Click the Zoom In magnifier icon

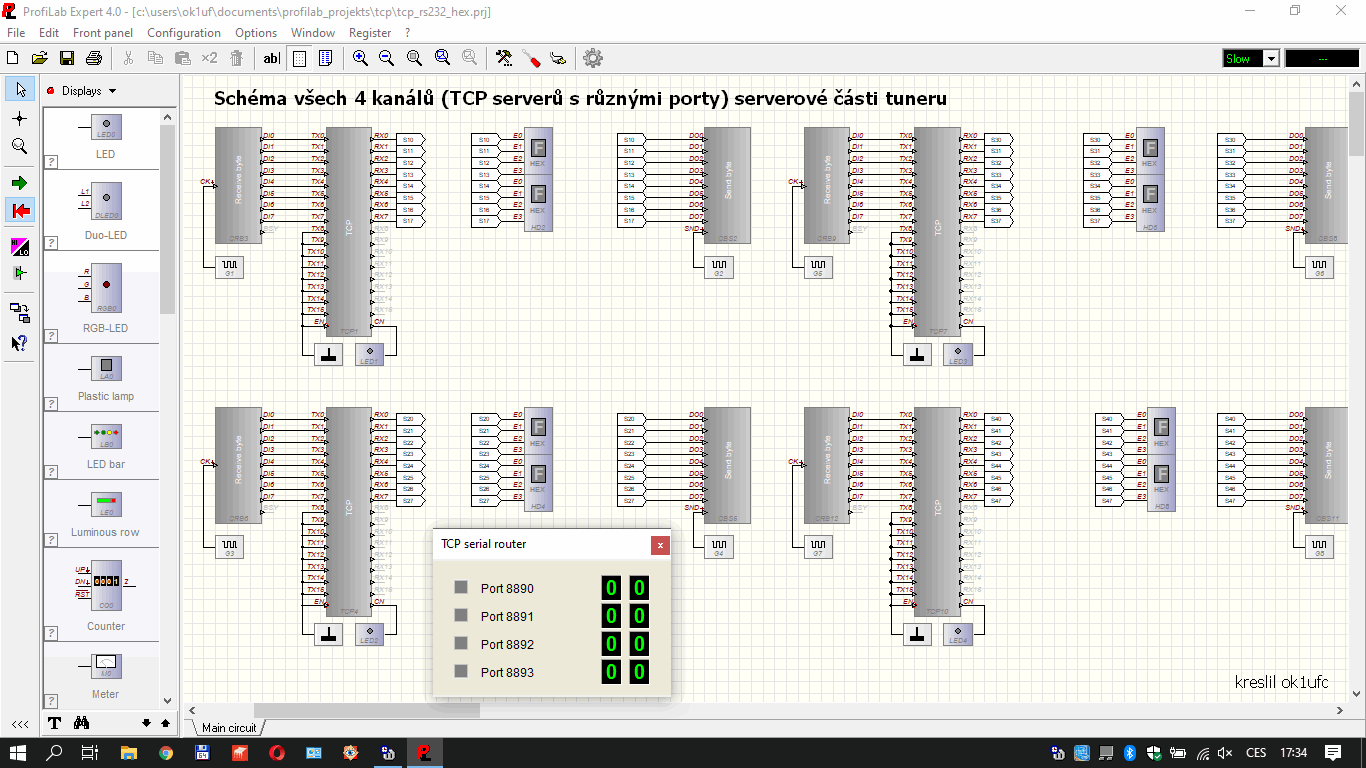360,58
